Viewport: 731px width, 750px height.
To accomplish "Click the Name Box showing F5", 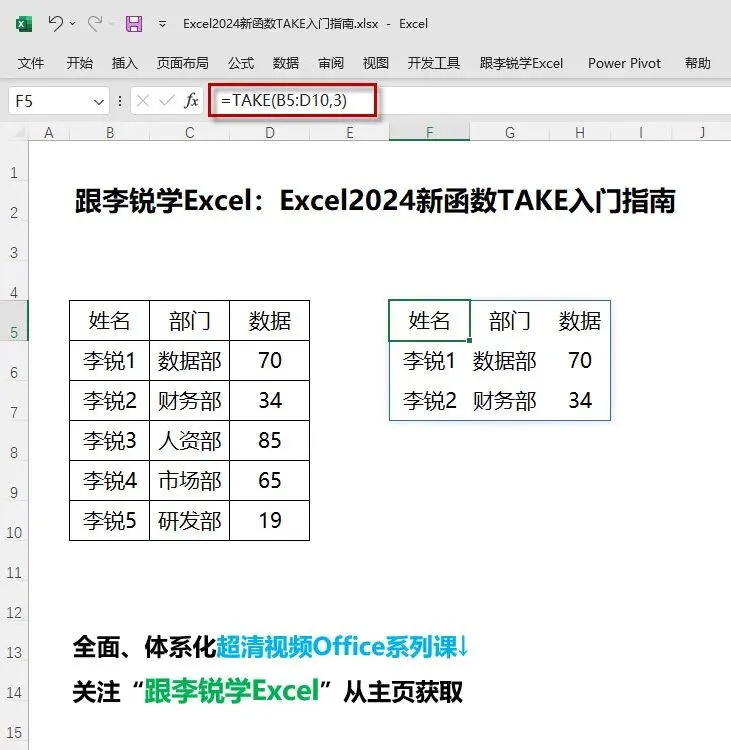I will 59,101.
